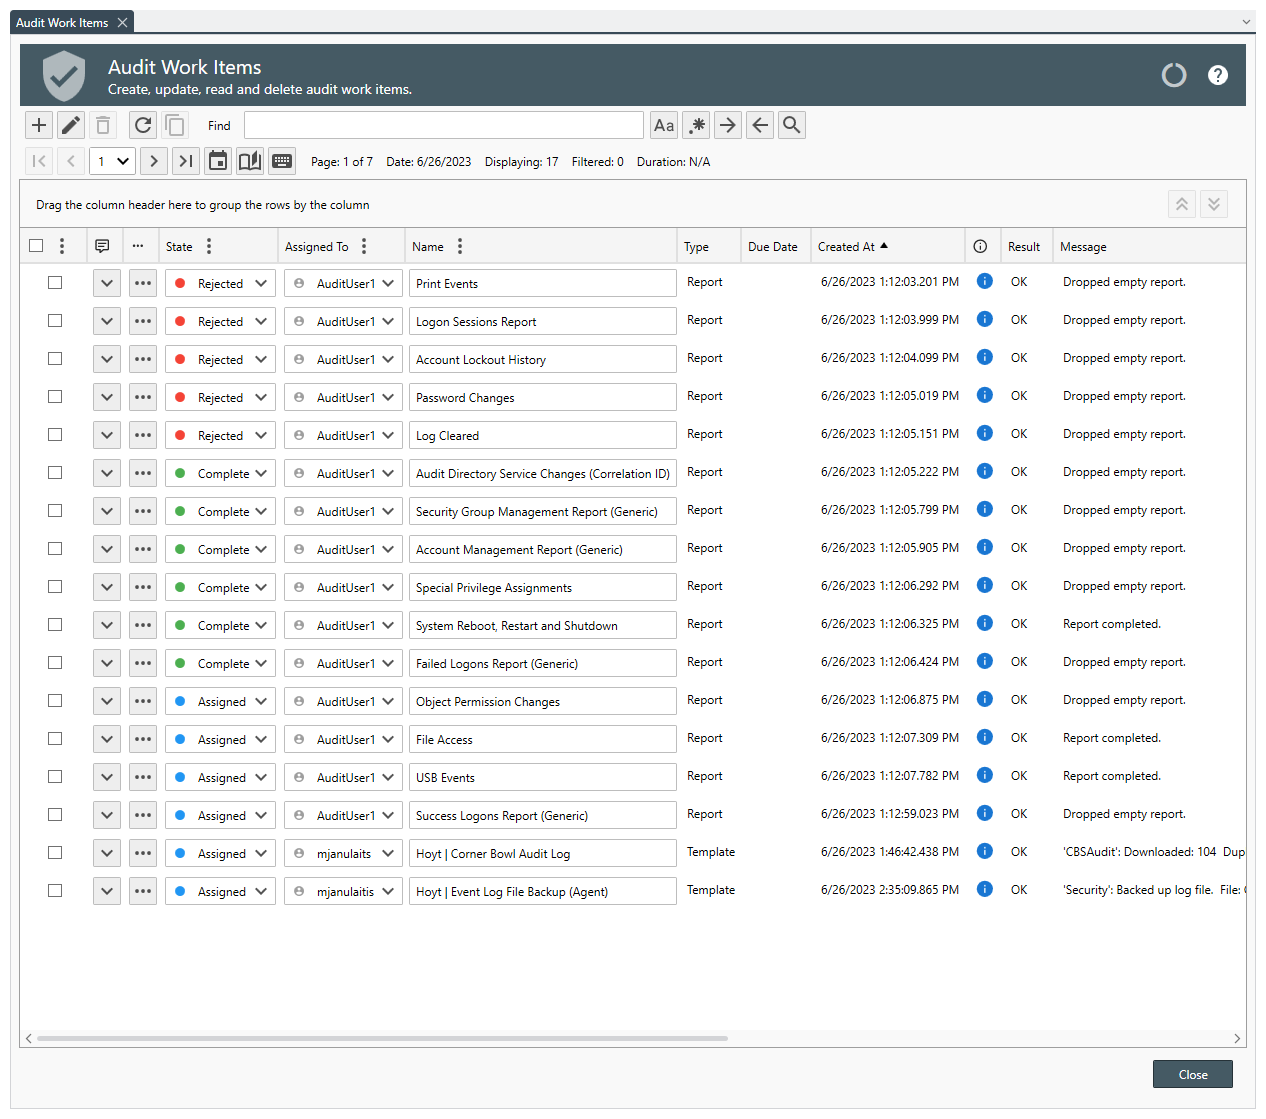The height and width of the screenshot is (1119, 1266).
Task: Click the pencil edit icon in toolbar
Action: 71,125
